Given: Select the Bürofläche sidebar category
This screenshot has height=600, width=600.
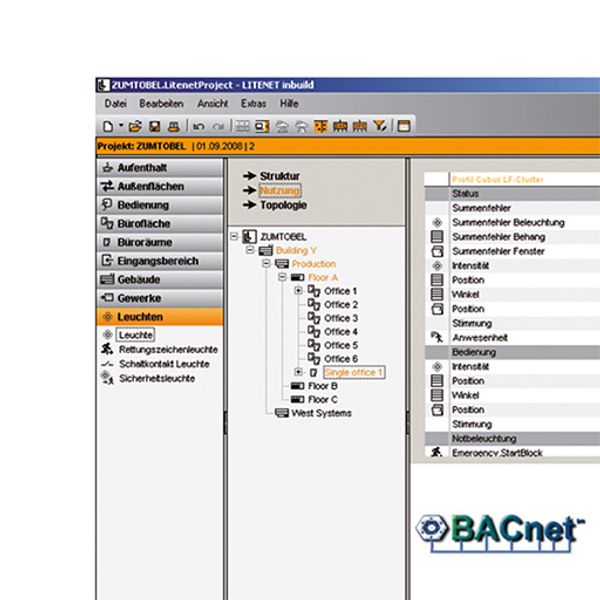Looking at the screenshot, I should tap(160, 223).
